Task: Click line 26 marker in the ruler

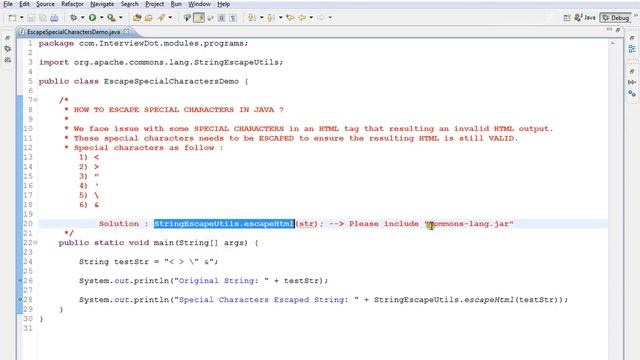Action: click(x=20, y=280)
